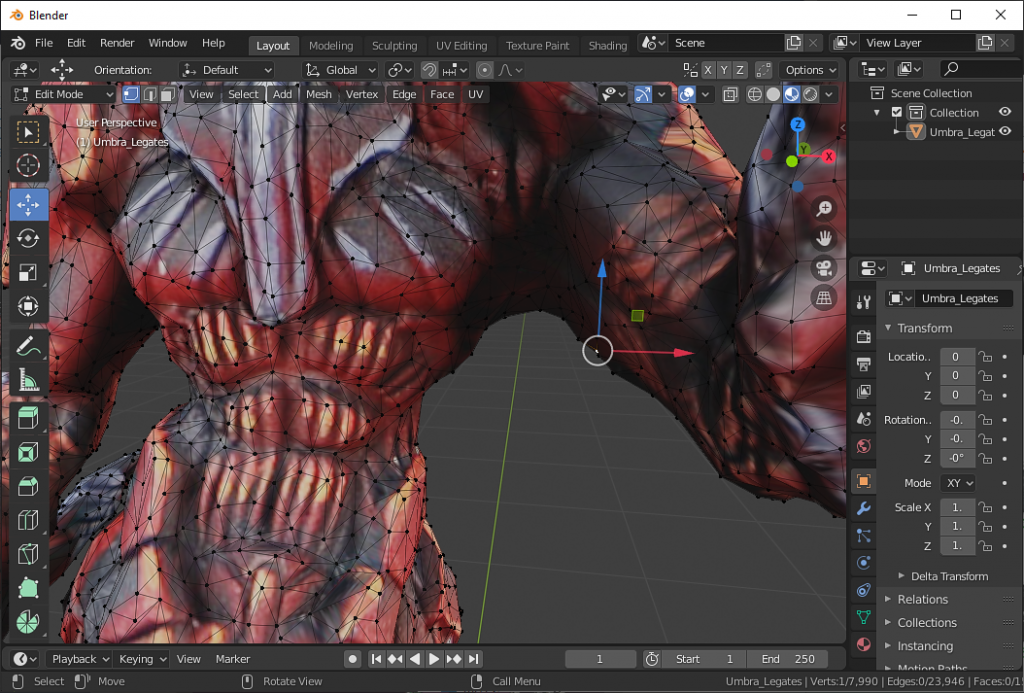The height and width of the screenshot is (693, 1024).
Task: Switch to Material Preview shading mode
Action: [791, 93]
